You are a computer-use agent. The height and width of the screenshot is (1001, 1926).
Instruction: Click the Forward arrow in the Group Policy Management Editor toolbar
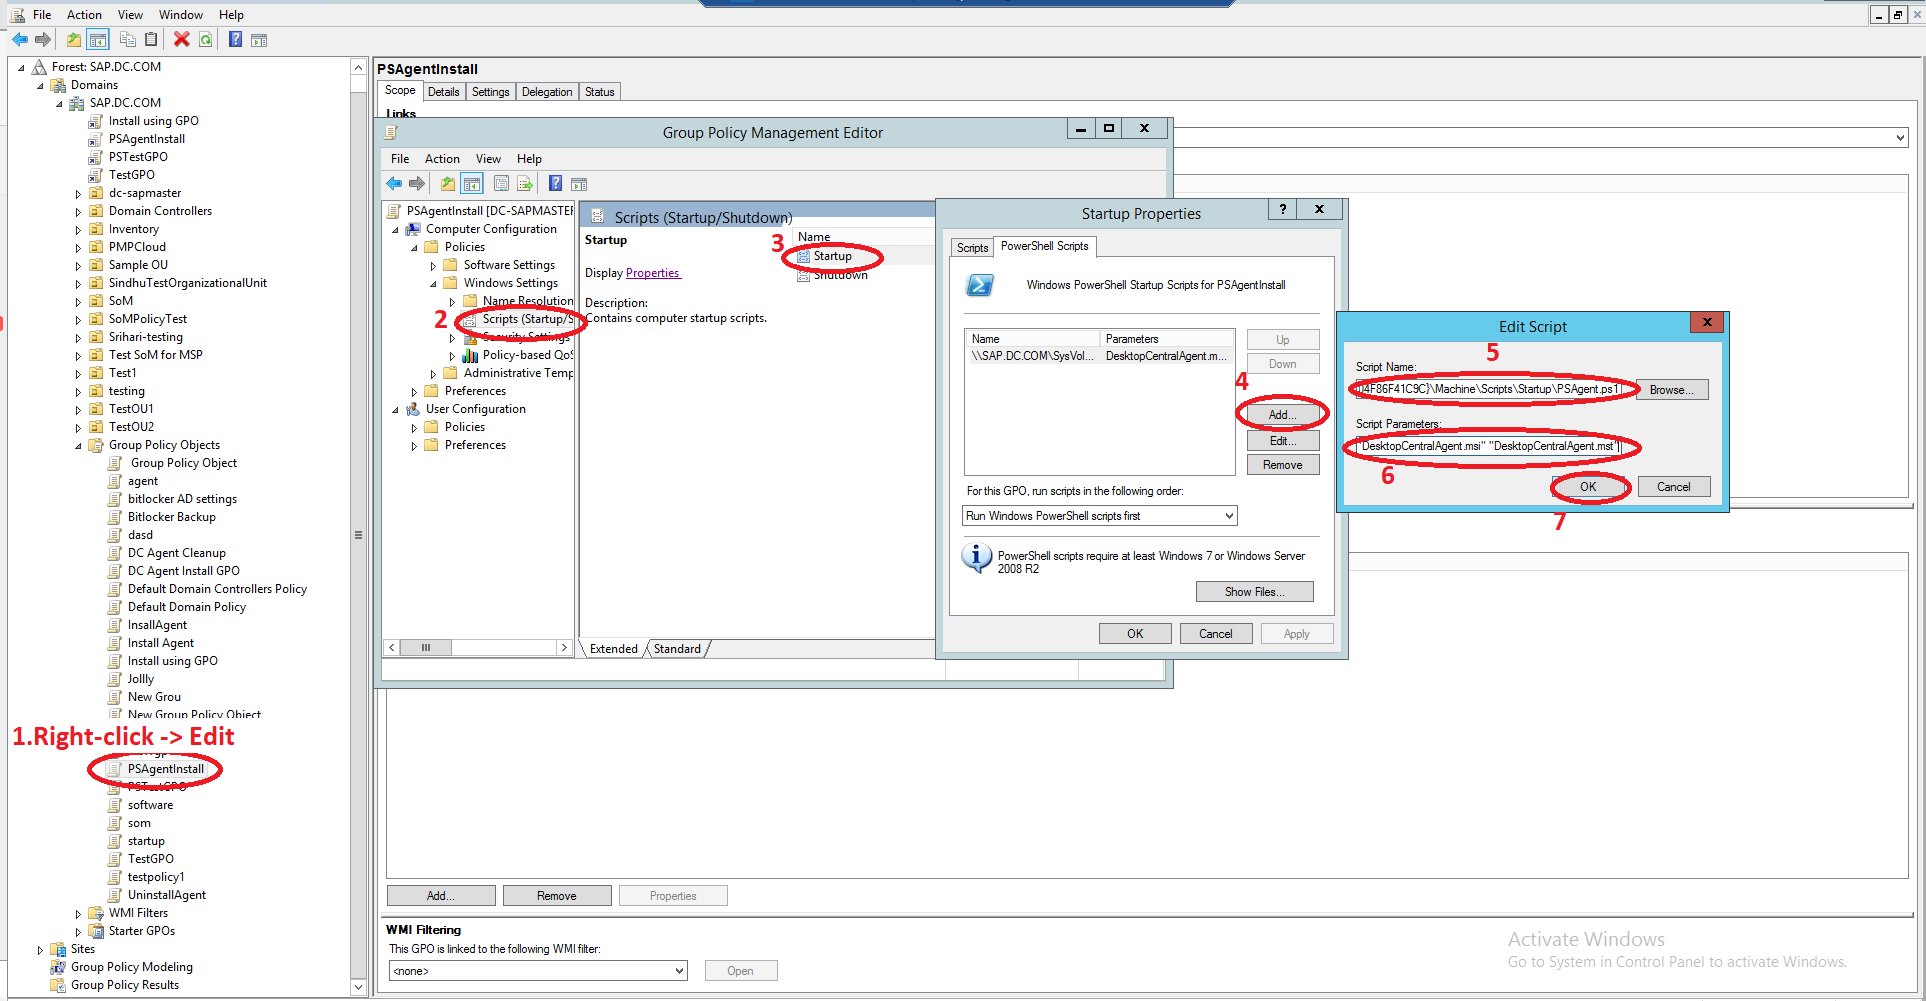[417, 183]
